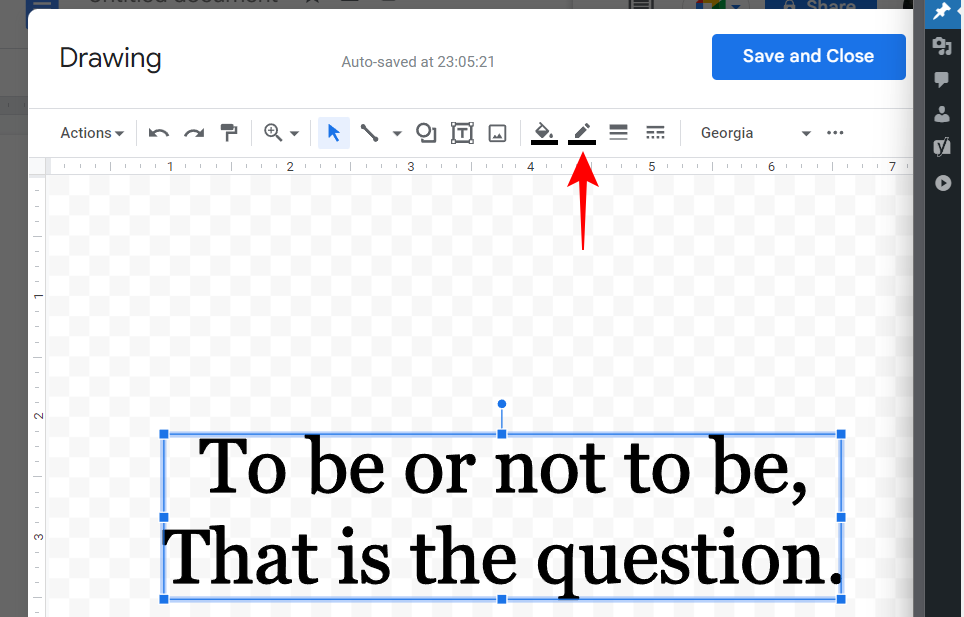The image size is (964, 617).
Task: Open the fill color bucket picker
Action: [x=544, y=133]
